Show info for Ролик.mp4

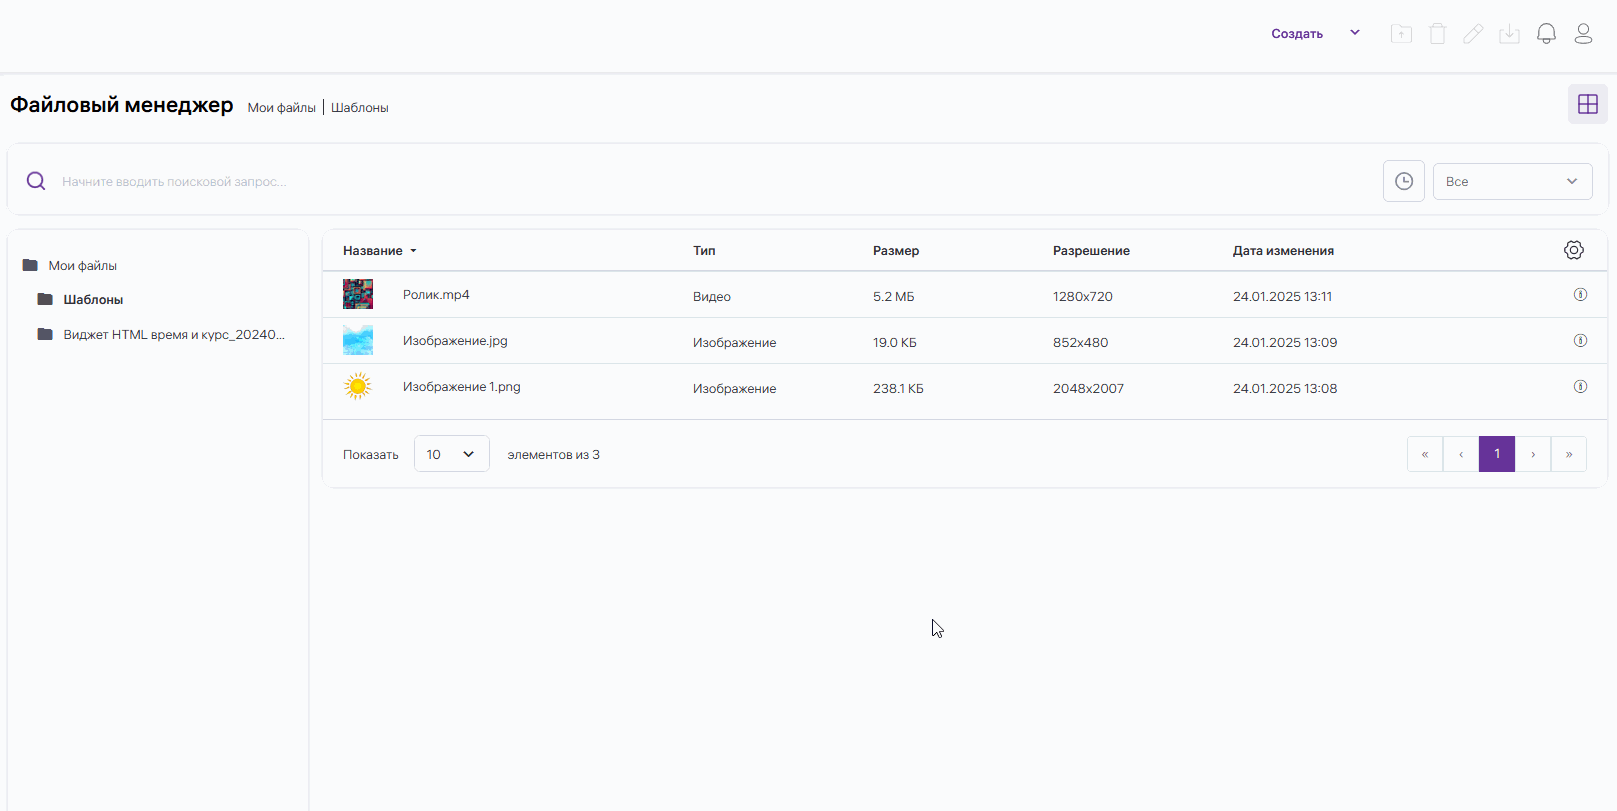click(x=1580, y=295)
